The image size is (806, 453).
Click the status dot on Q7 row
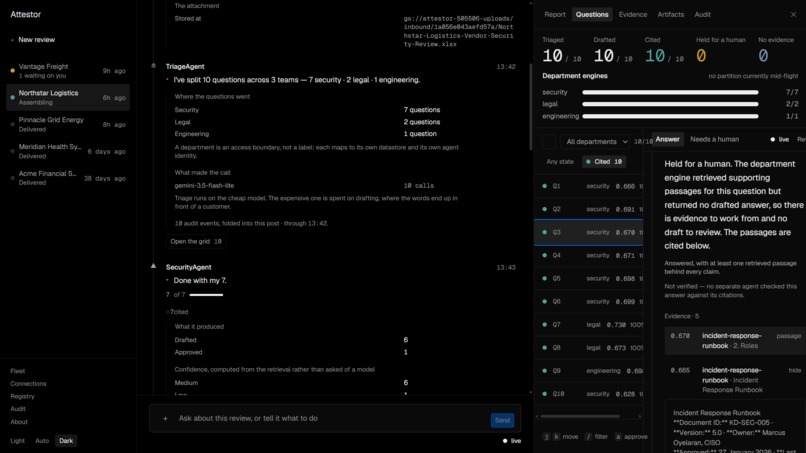coord(544,325)
